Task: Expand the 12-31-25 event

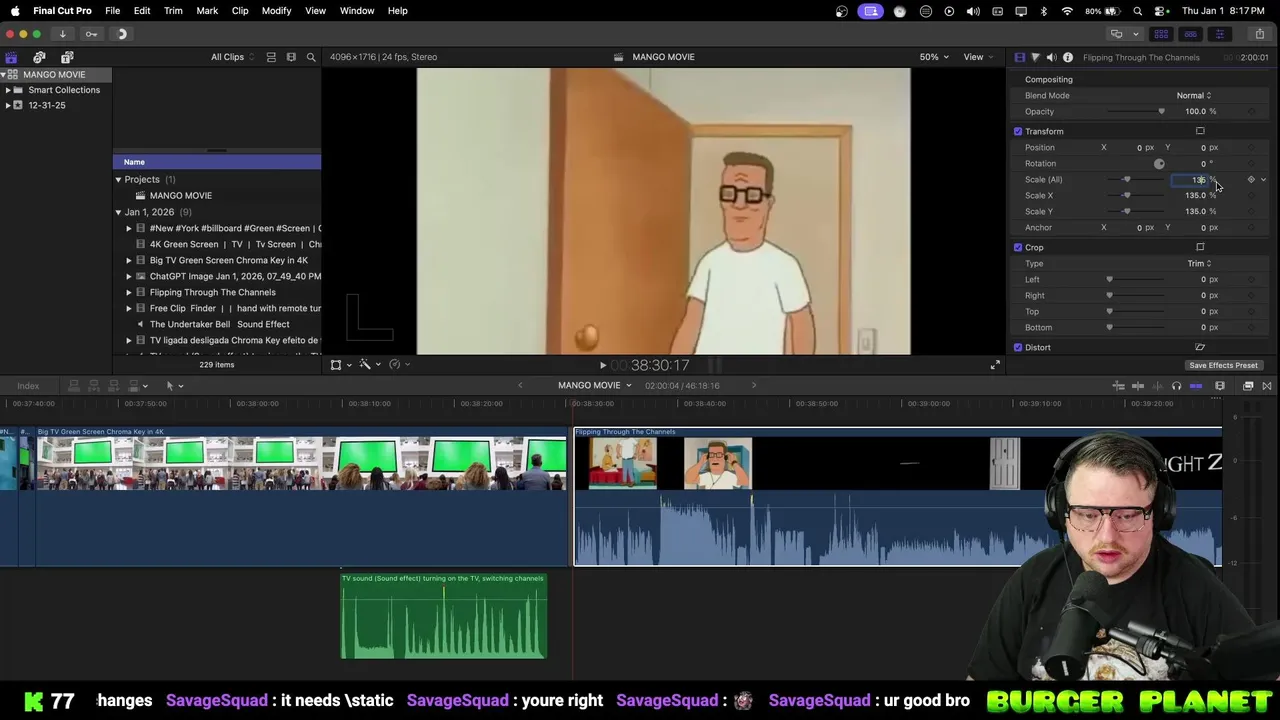Action: pyautogui.click(x=8, y=105)
